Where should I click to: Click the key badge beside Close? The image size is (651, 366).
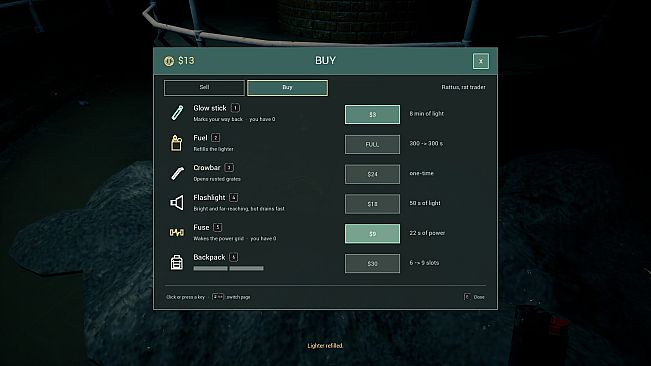pos(467,297)
